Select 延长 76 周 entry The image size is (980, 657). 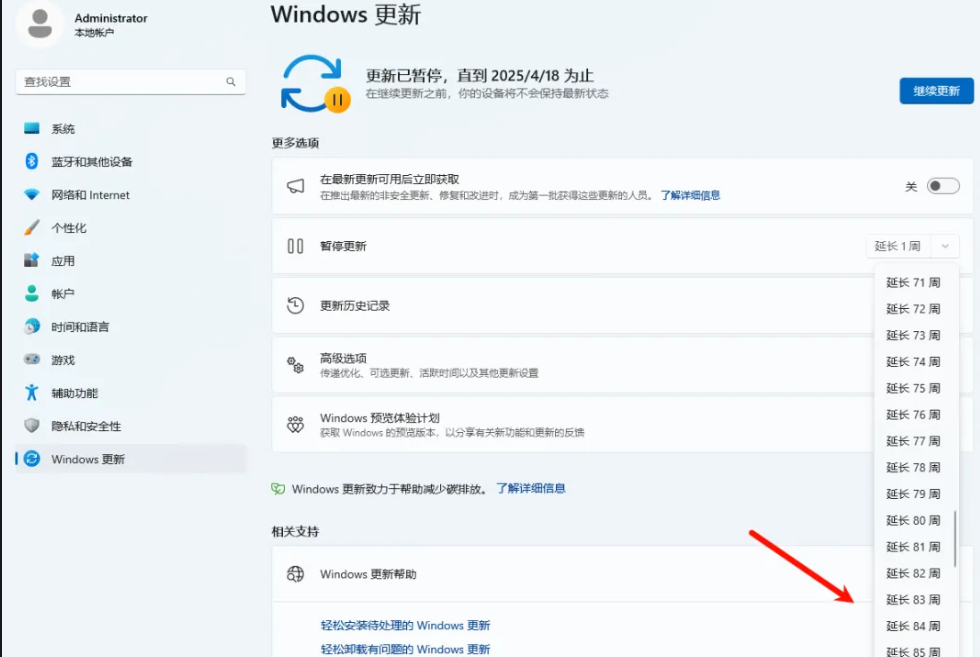(x=913, y=415)
